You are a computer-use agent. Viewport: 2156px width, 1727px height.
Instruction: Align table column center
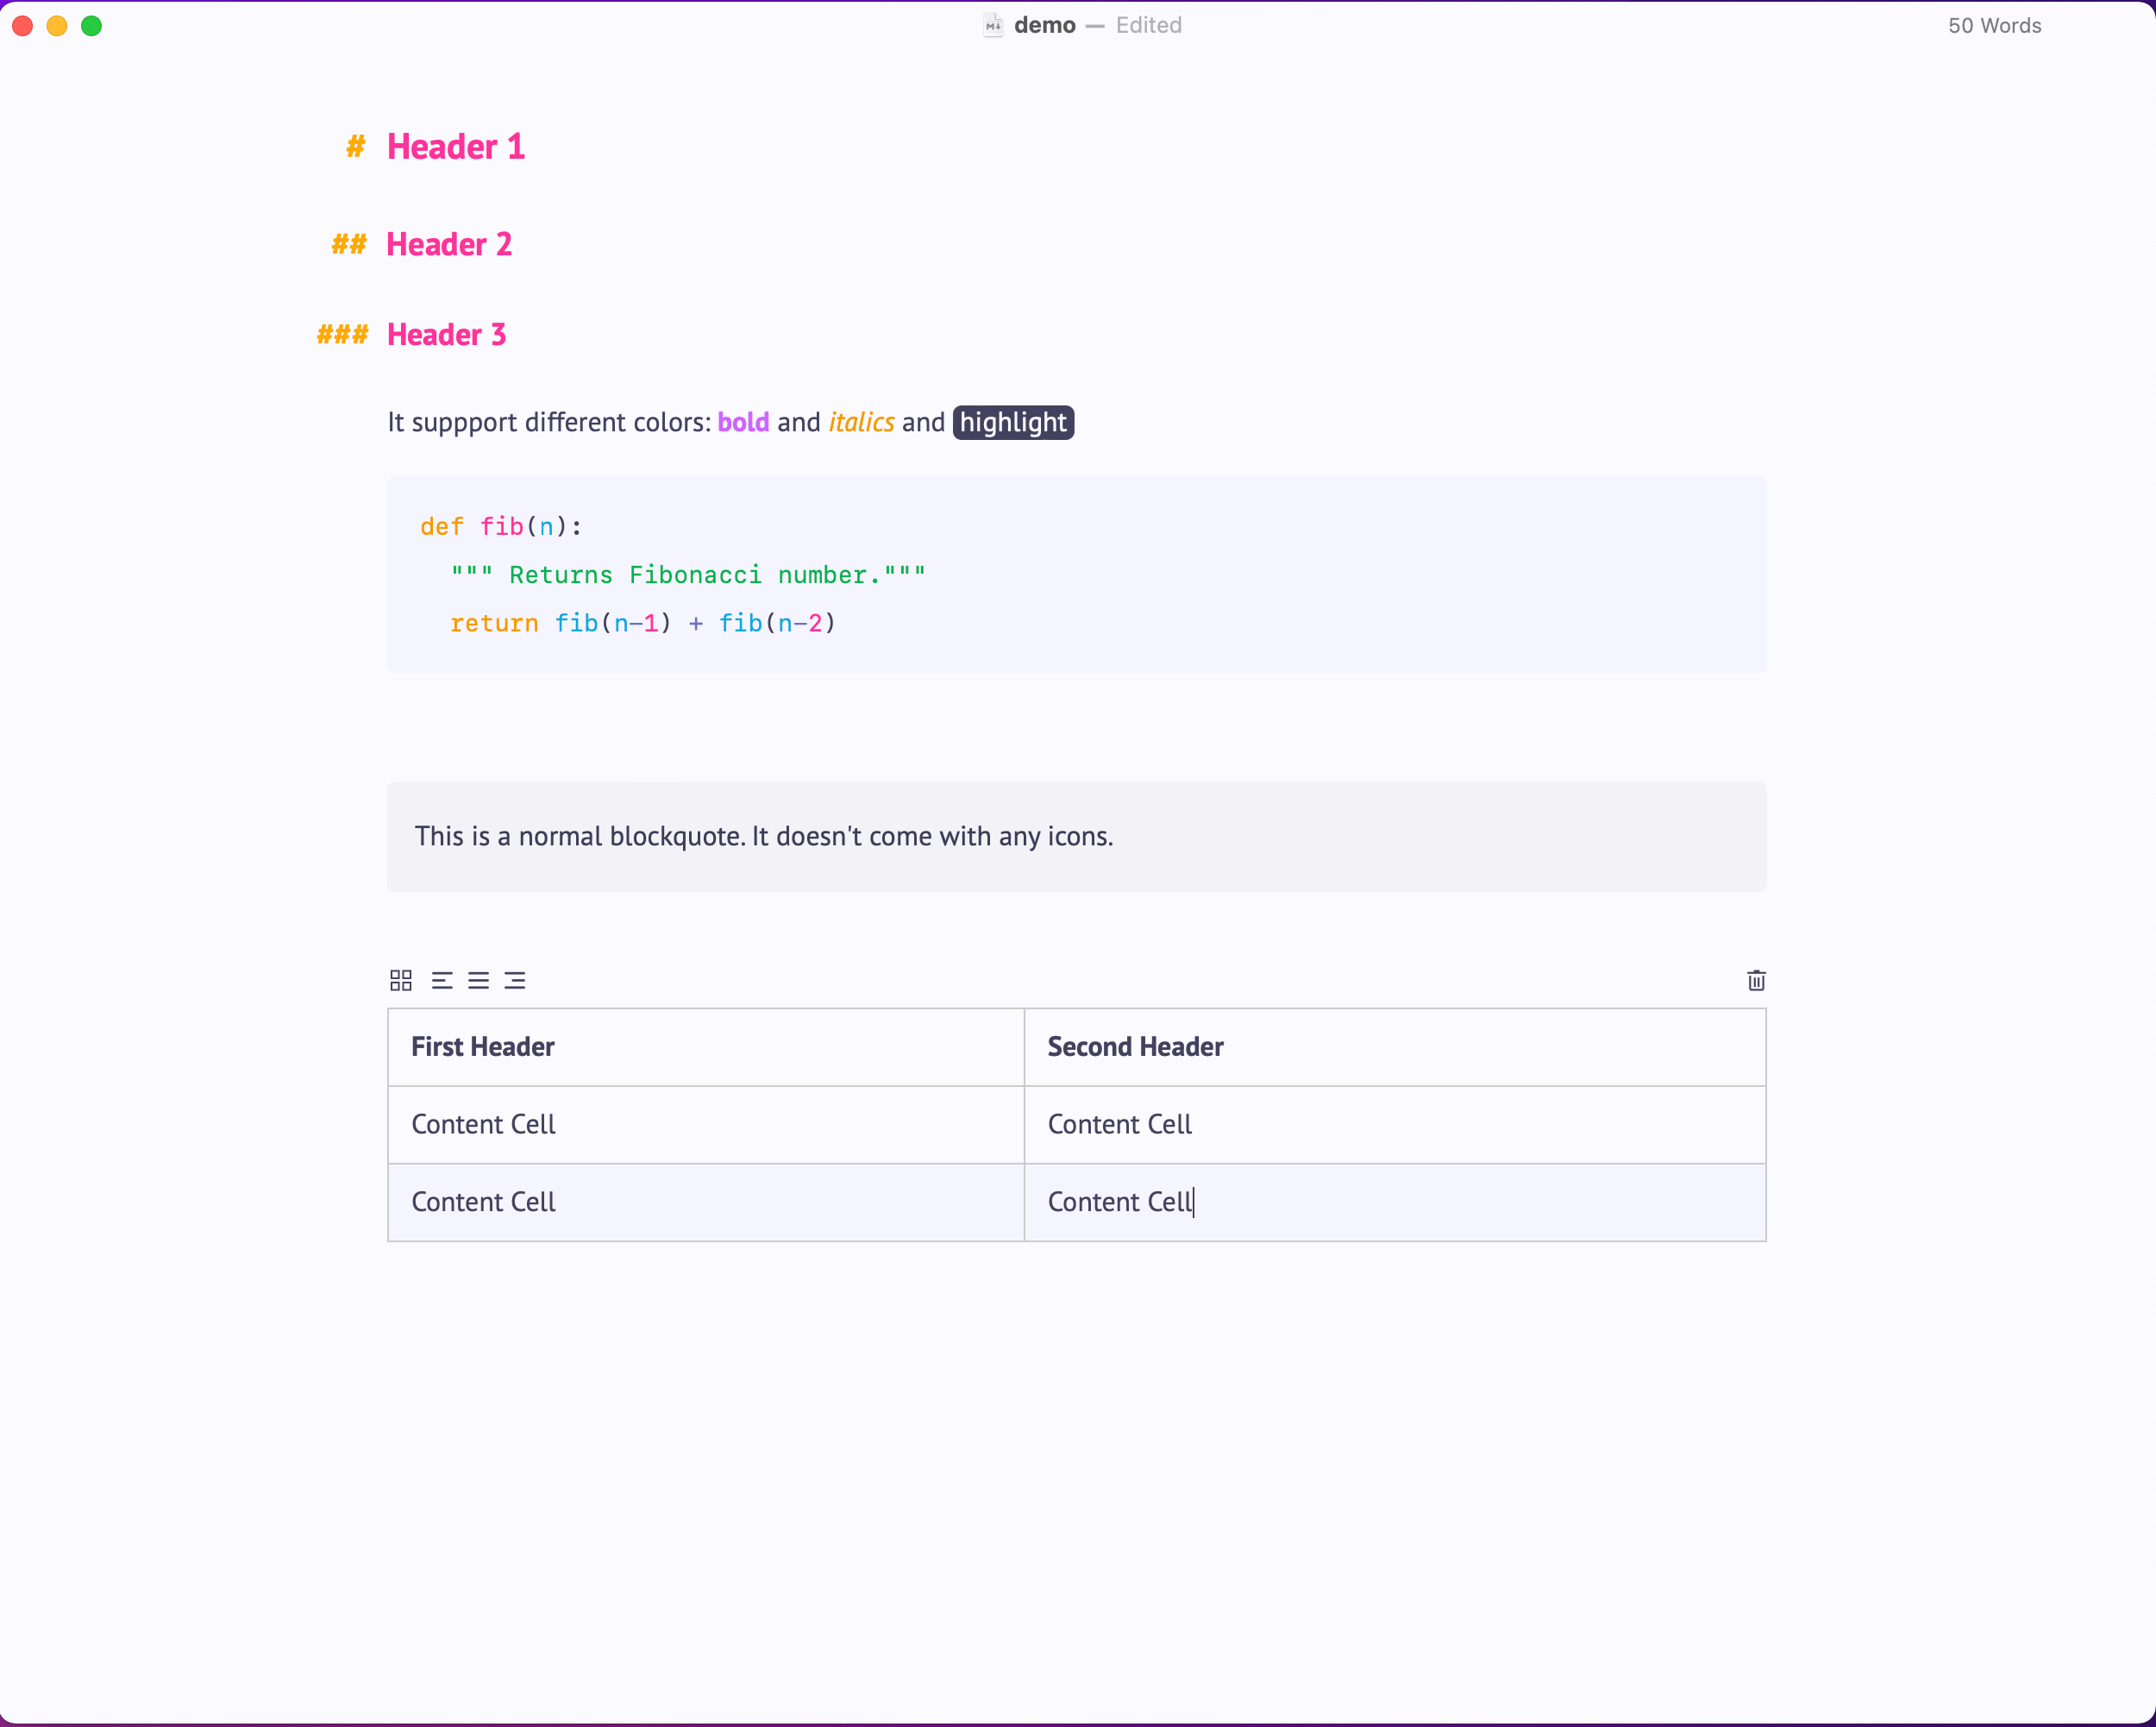[x=478, y=980]
